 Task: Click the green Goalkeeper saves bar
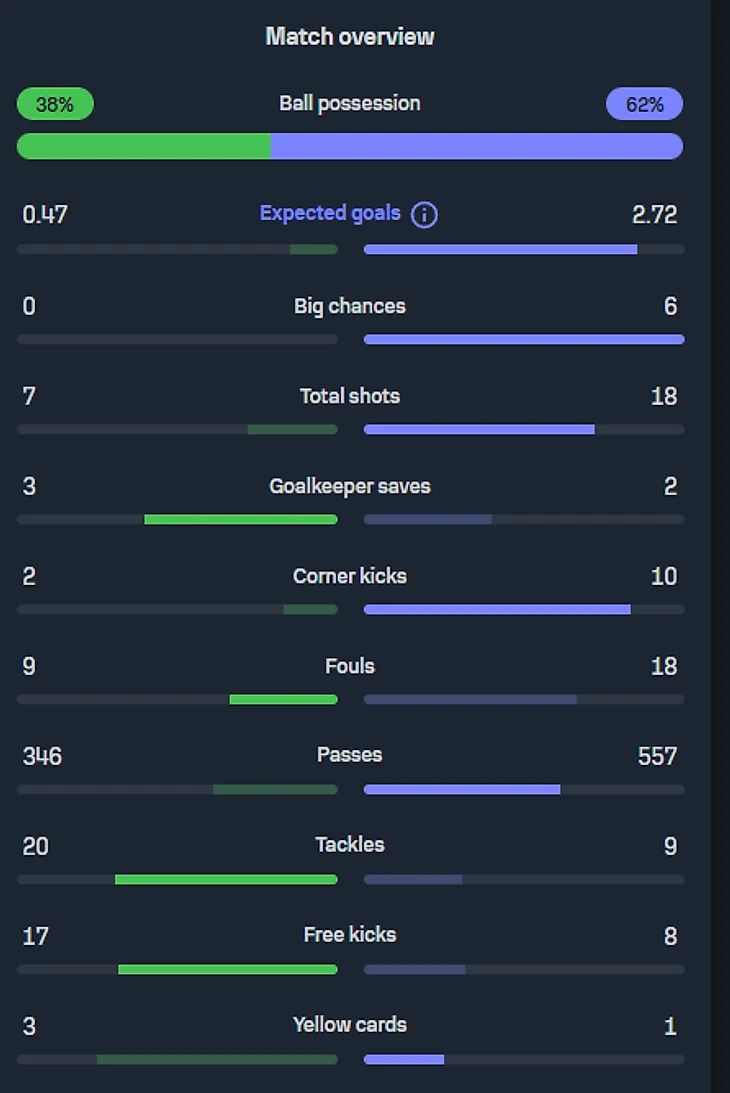pyautogui.click(x=240, y=520)
